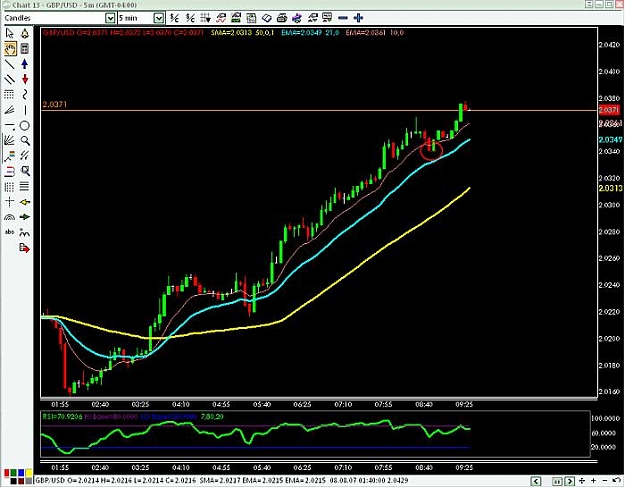This screenshot has width=625, height=488.
Task: Click the four-way move icon at bottom right
Action: pyautogui.click(x=582, y=481)
